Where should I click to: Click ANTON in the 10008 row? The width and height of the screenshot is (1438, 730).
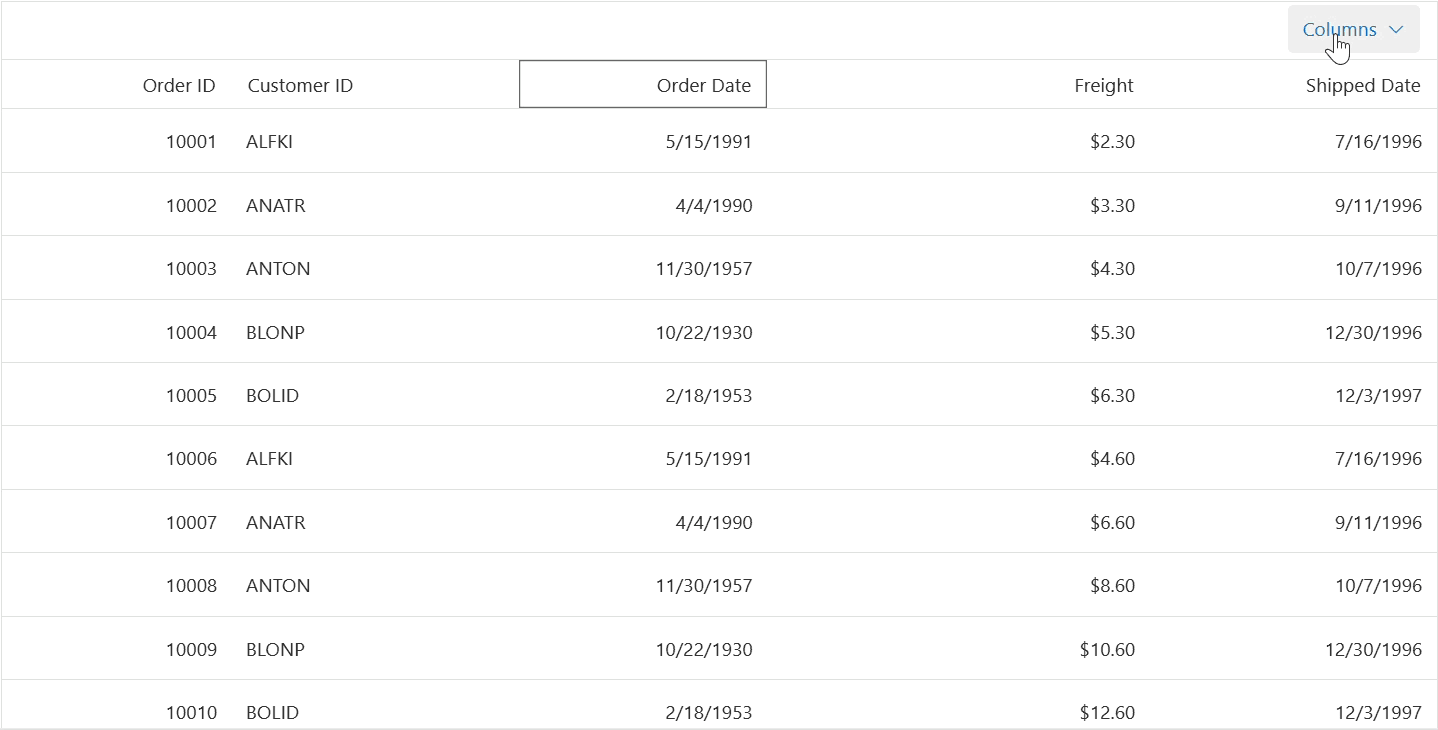coord(278,586)
